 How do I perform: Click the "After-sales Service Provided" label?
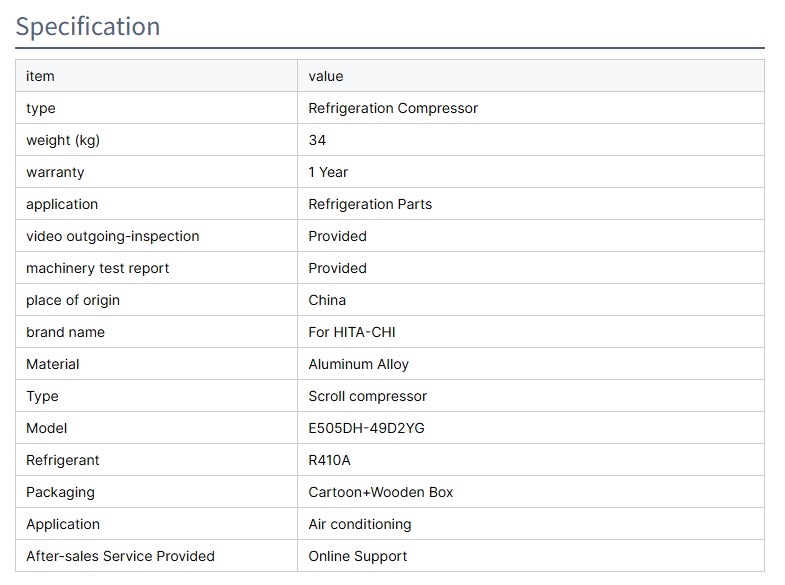[120, 556]
